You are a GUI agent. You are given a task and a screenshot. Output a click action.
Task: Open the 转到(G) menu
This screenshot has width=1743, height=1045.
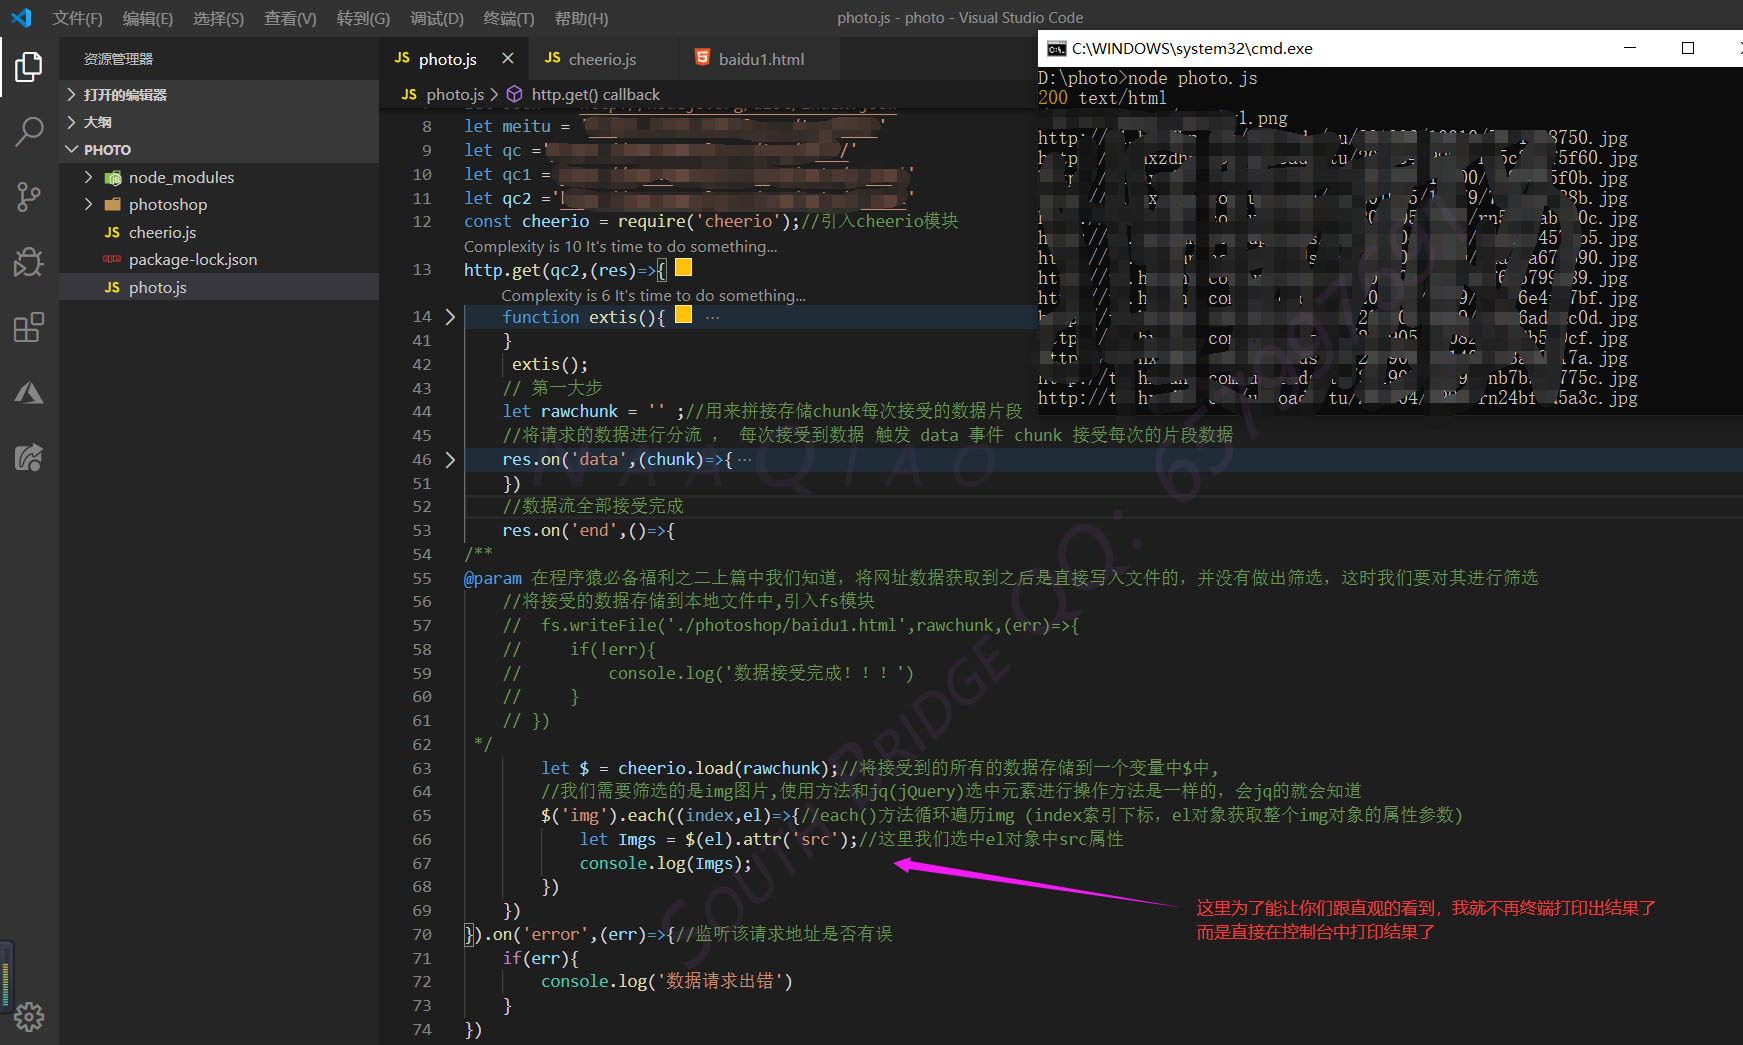(363, 18)
